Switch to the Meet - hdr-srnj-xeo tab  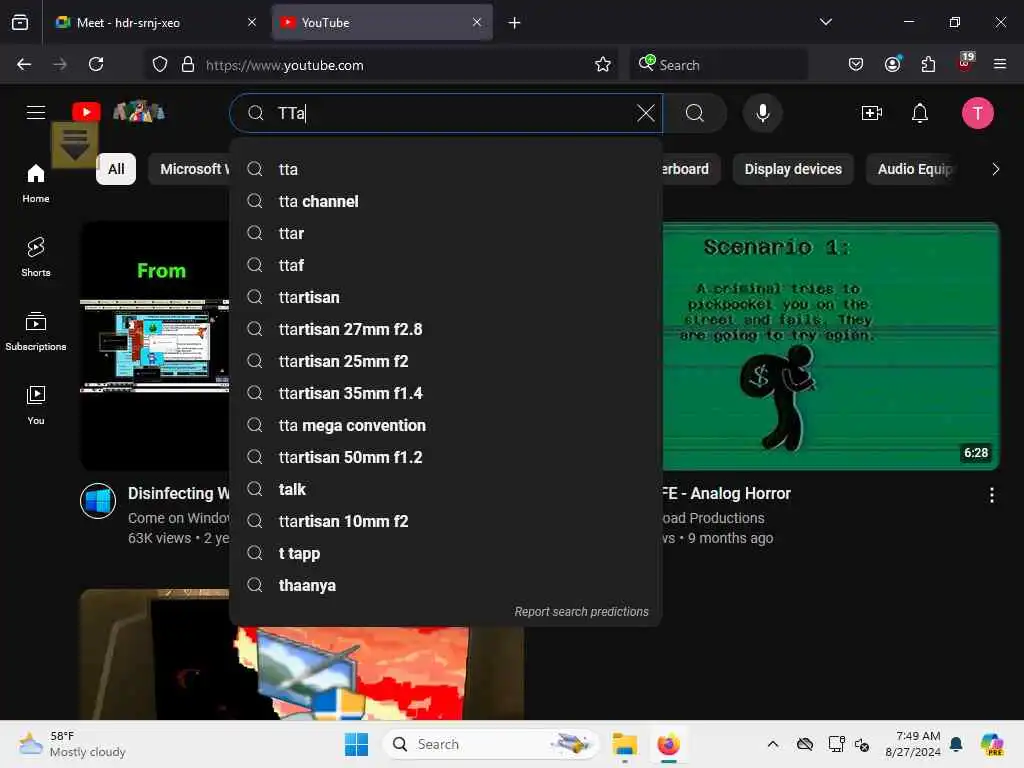154,22
